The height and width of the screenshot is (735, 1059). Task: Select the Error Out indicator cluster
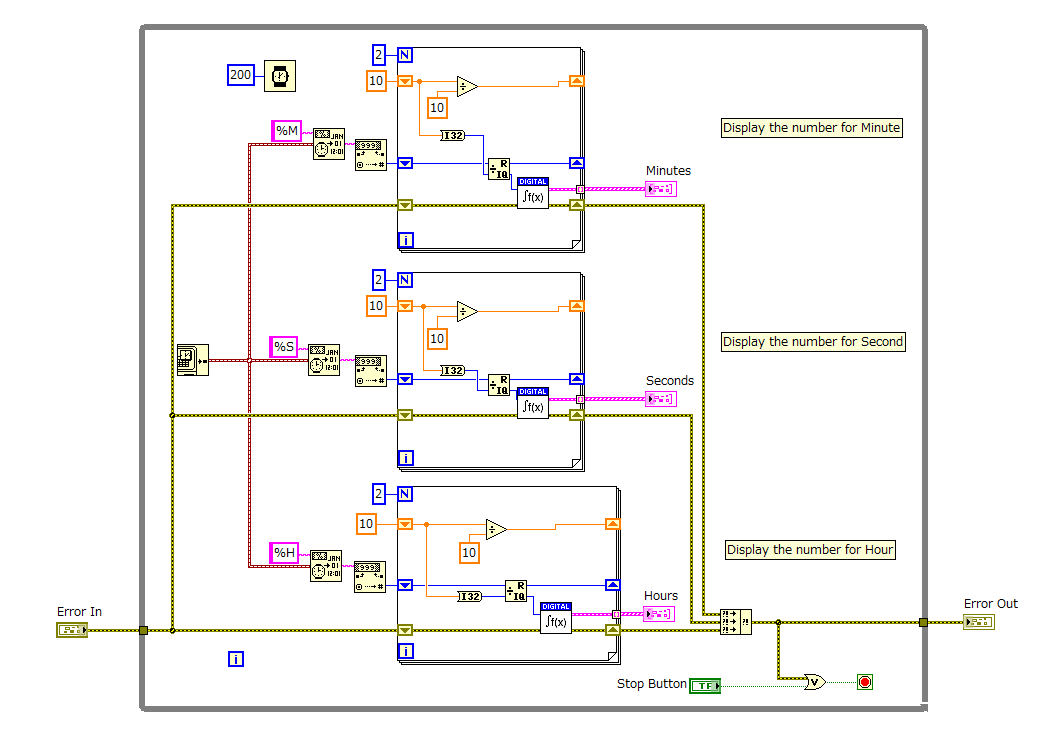pyautogui.click(x=978, y=620)
